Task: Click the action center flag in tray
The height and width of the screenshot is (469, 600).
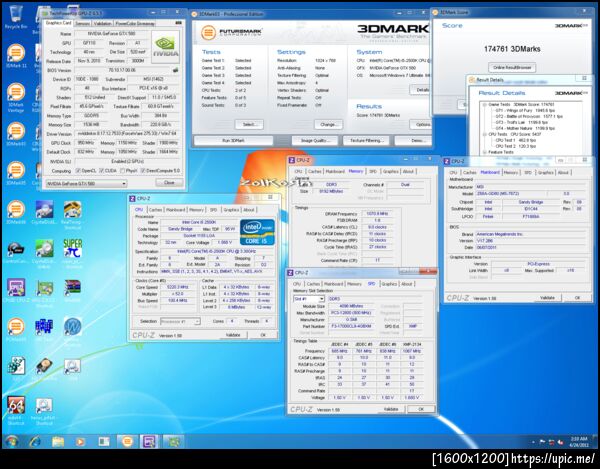Action: point(542,442)
